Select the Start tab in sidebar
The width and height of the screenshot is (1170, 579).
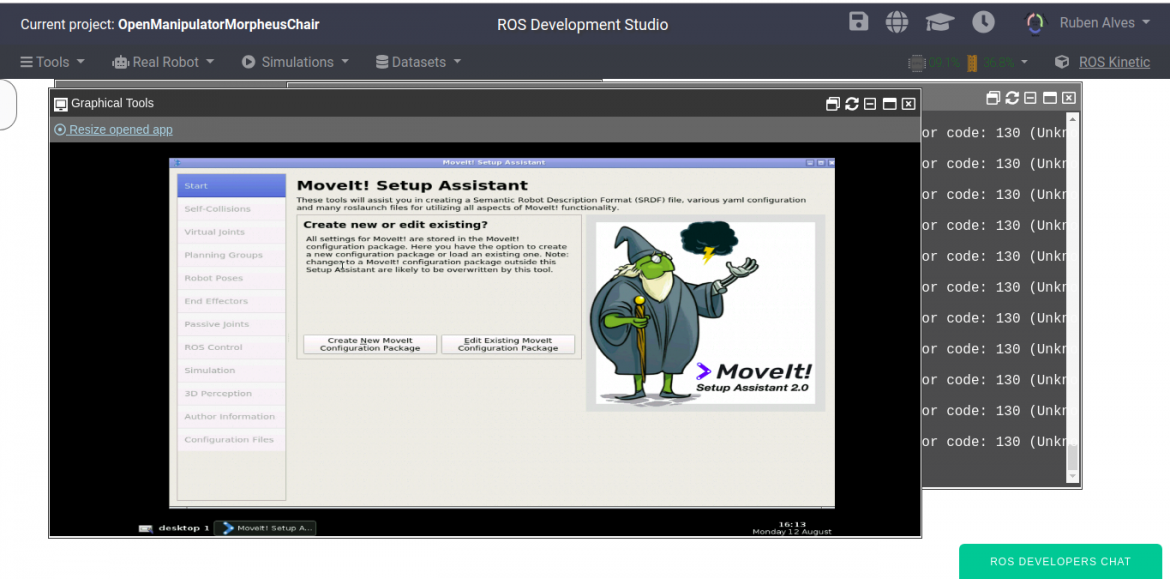[x=231, y=186]
